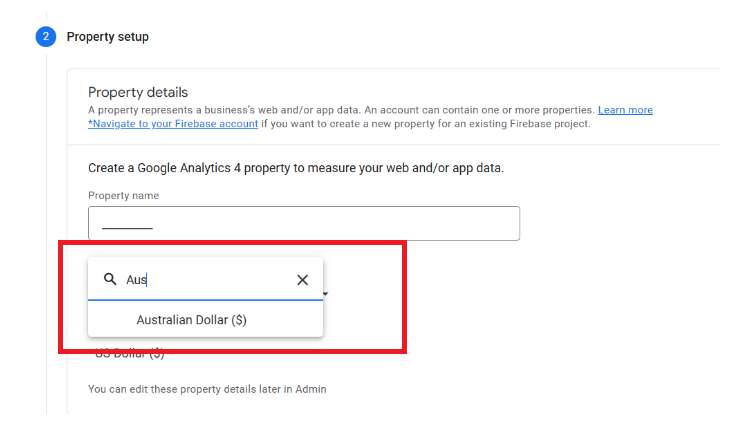Image resolution: width=742 pixels, height=430 pixels.
Task: Click the small dropdown caret beside the search popup
Action: tap(326, 294)
